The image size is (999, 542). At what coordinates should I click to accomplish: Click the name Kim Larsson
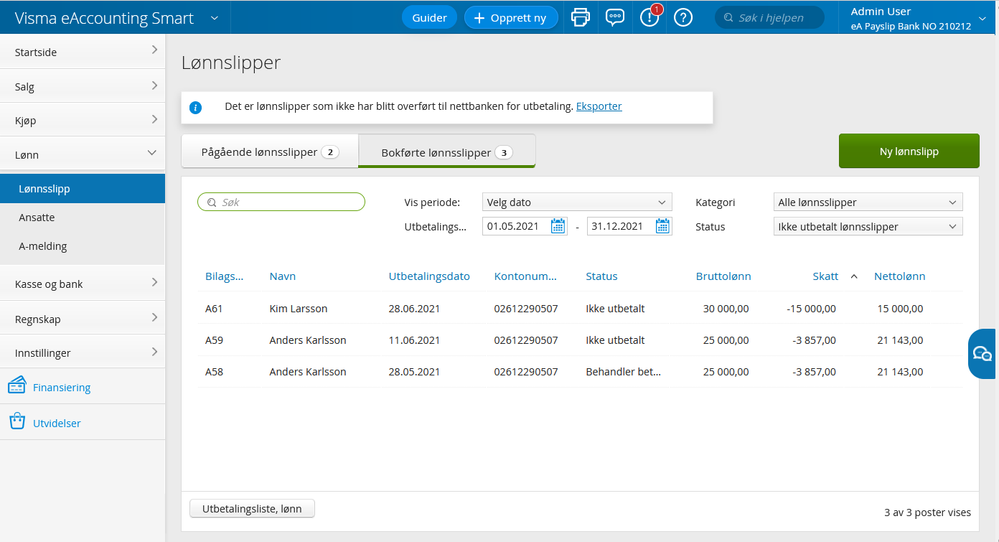[x=298, y=308]
